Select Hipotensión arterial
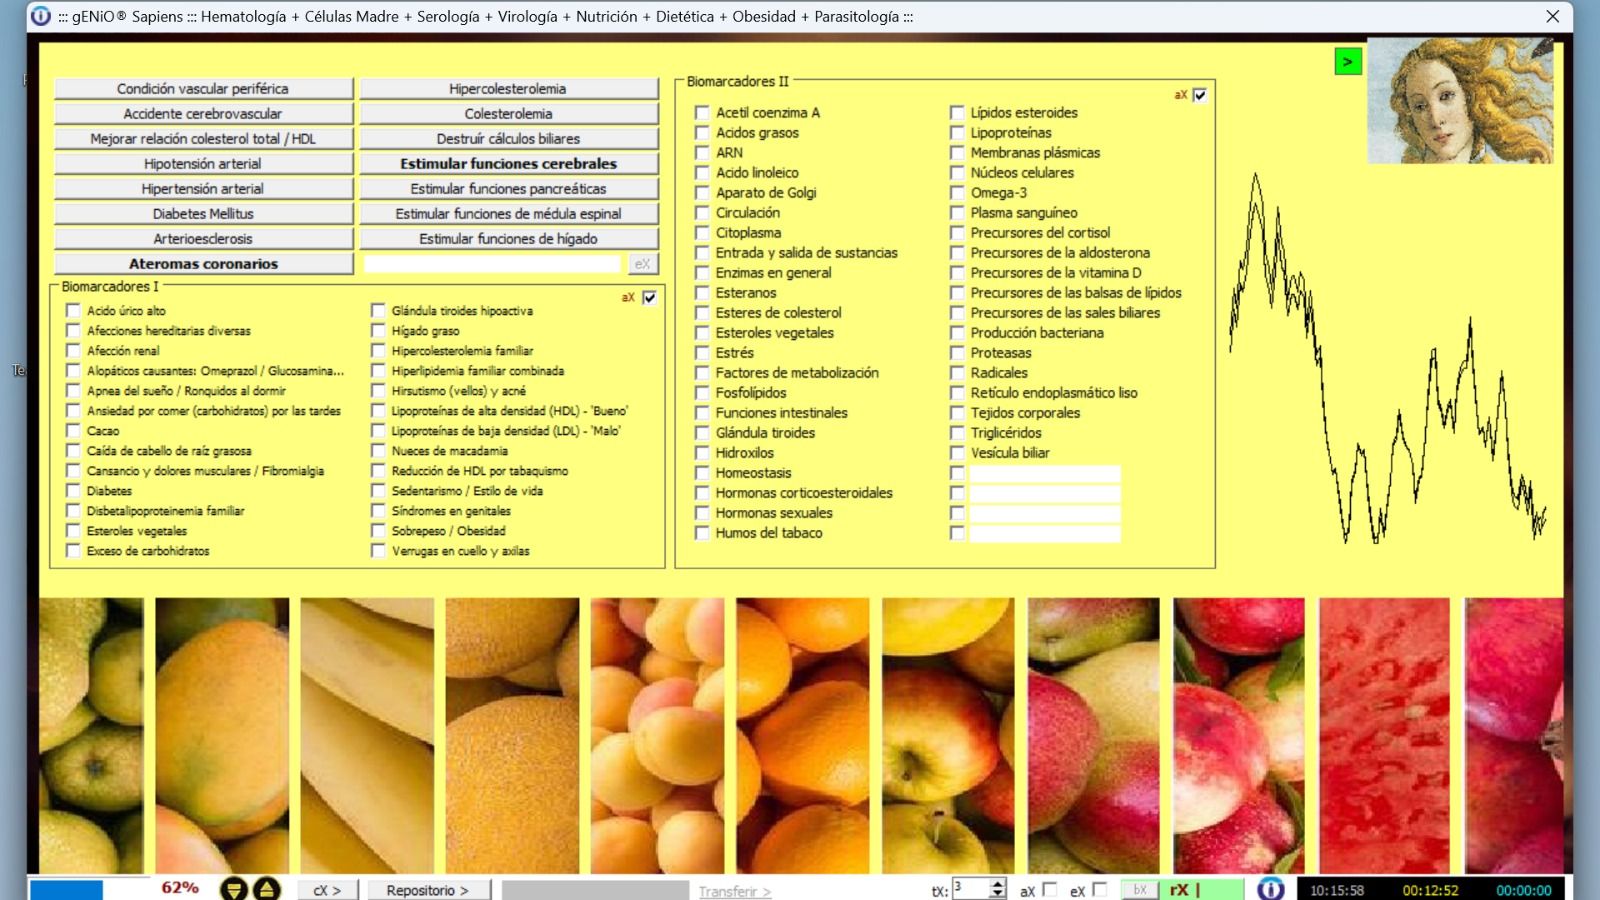The image size is (1600, 900). click(x=203, y=164)
